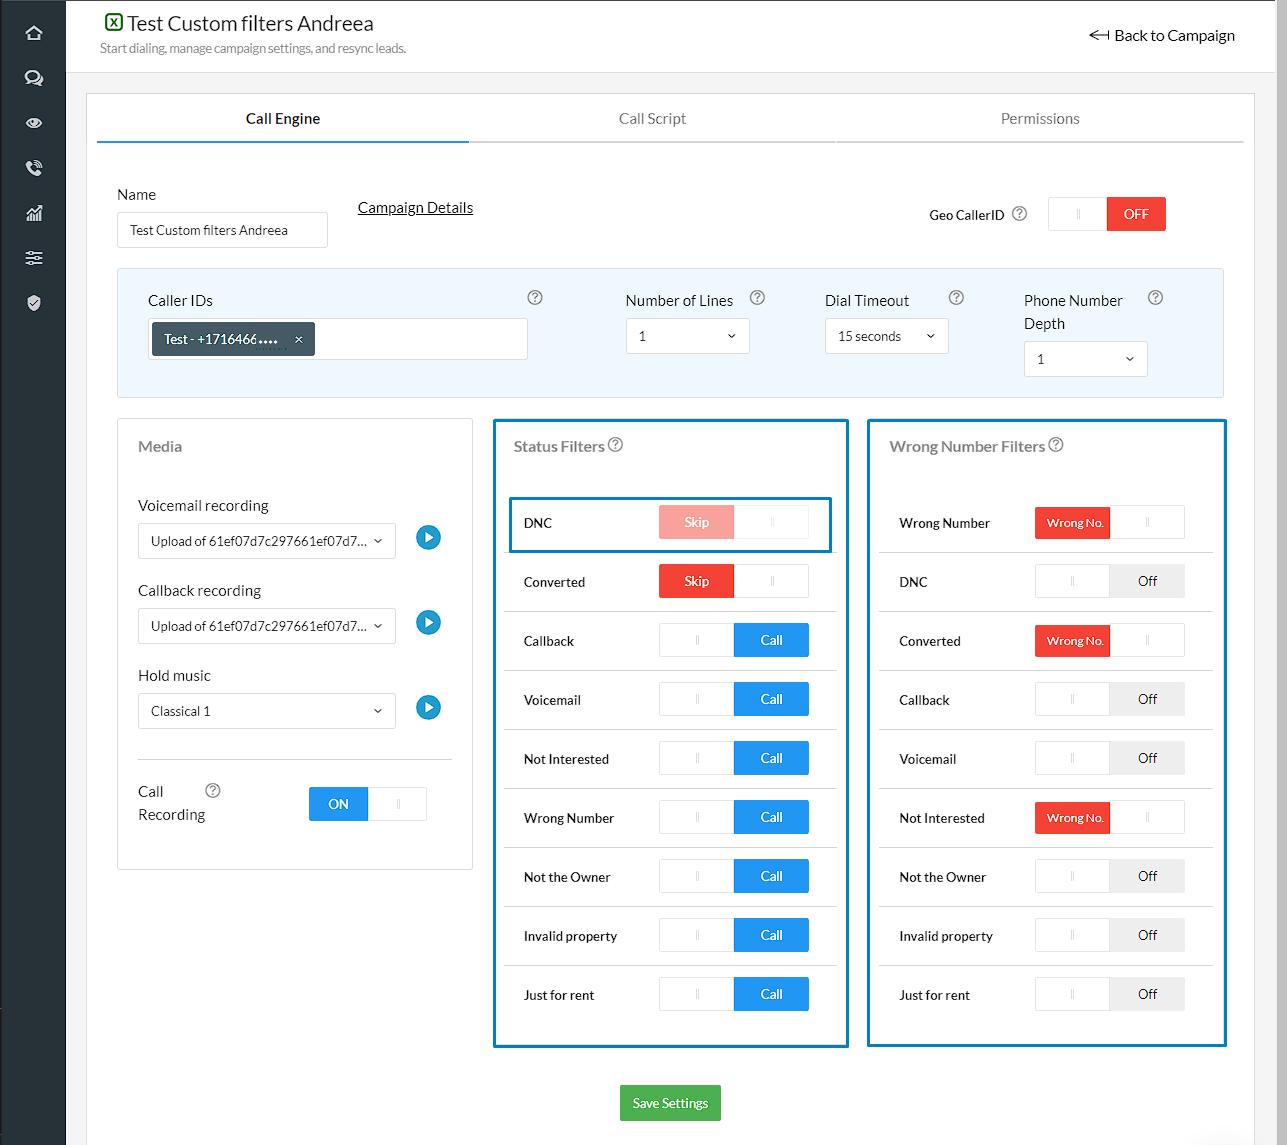This screenshot has width=1287, height=1145.
Task: Click the help icon beside Status Filters
Action: pos(616,445)
